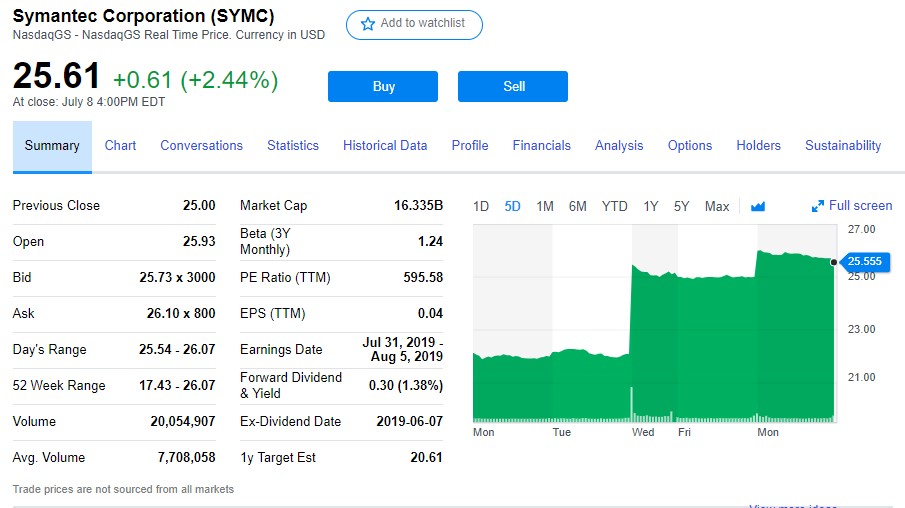Click the Forward Dividend & Yield label
Viewport: 905px width, 508px height.
point(291,385)
